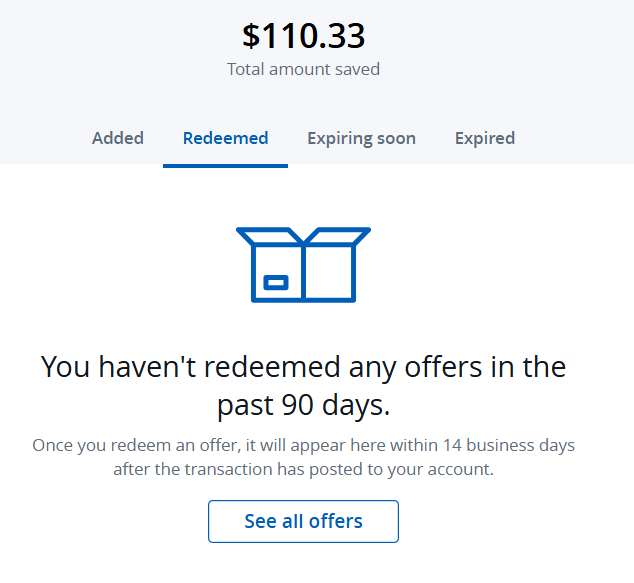Switch to the Expiring soon tab

(x=361, y=138)
